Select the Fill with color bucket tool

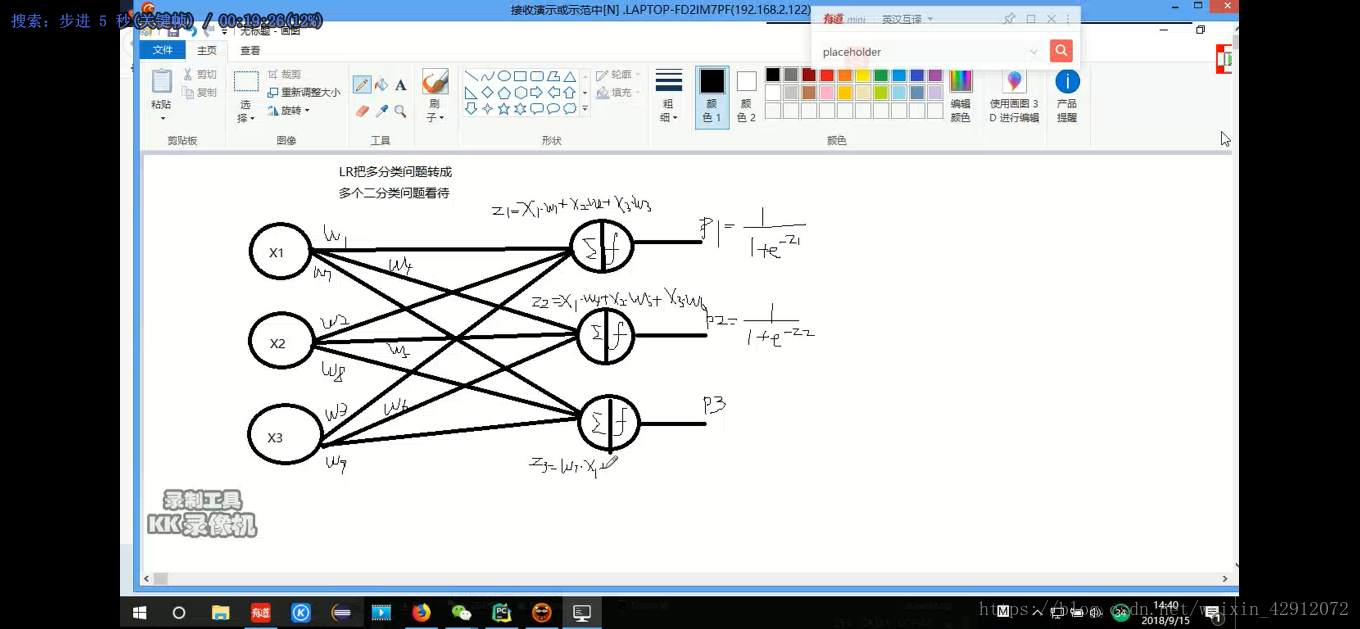pos(381,86)
